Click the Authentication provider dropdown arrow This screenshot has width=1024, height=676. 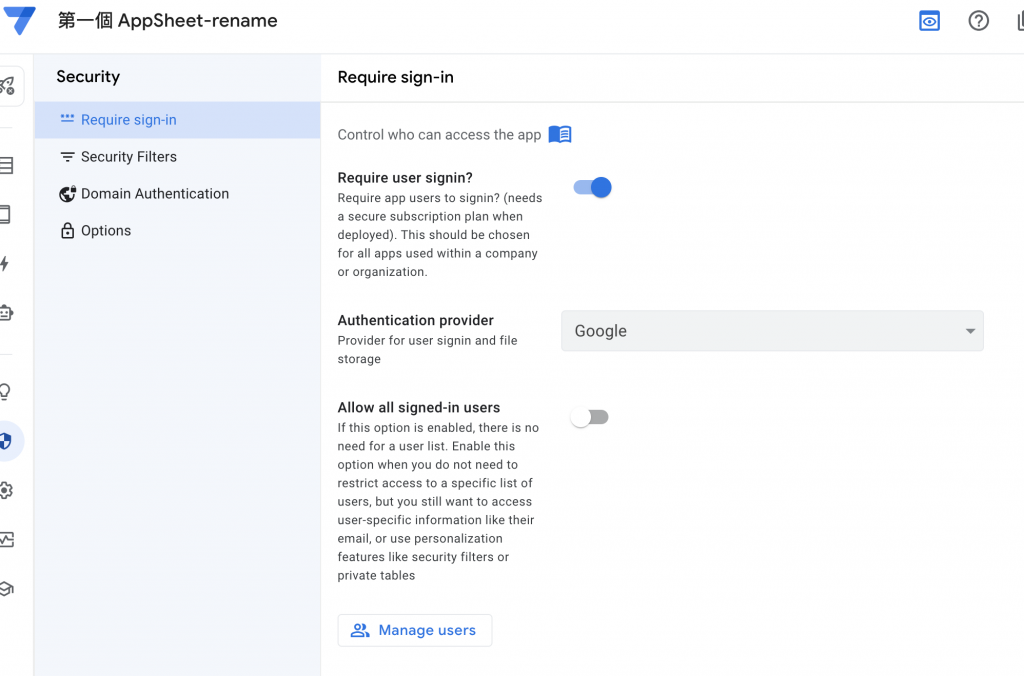(x=969, y=332)
